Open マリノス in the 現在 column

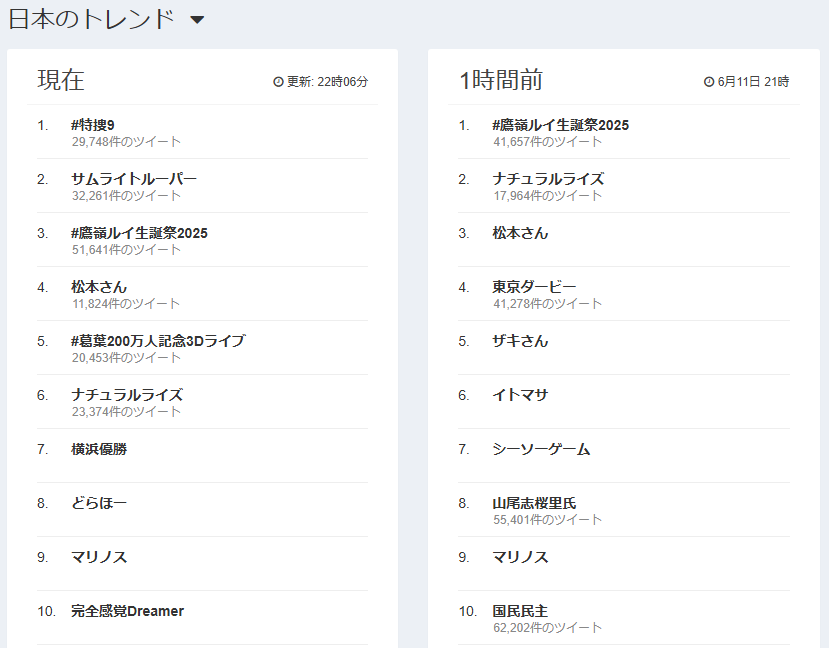[x=99, y=557]
